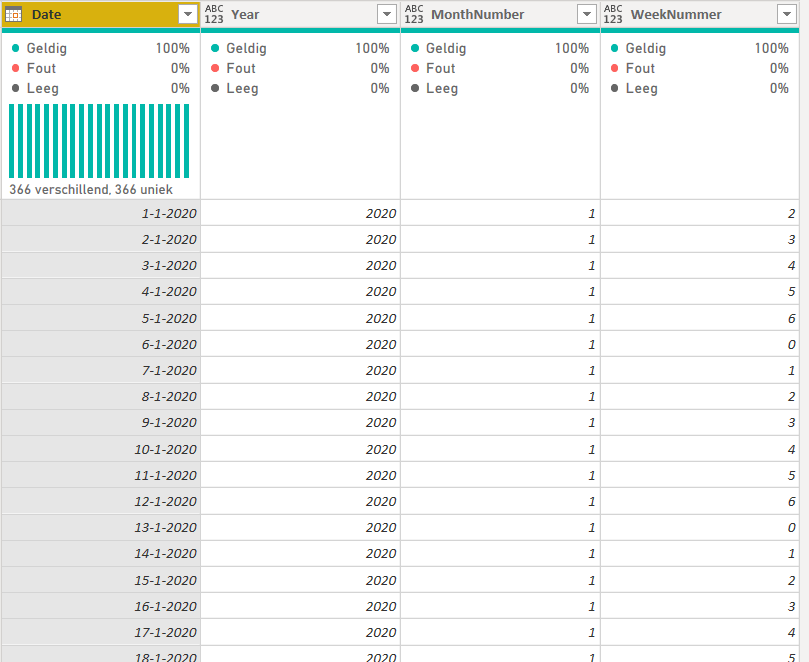The width and height of the screenshot is (809, 662).
Task: Select the date cell 6-1-2020
Action: coord(101,344)
